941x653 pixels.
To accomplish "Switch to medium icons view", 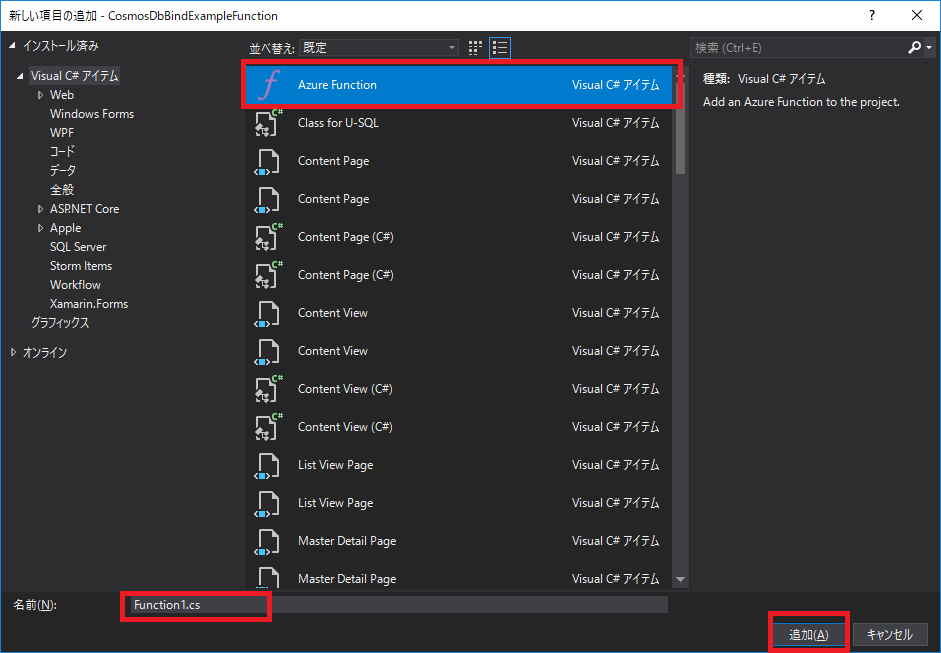I will click(475, 48).
